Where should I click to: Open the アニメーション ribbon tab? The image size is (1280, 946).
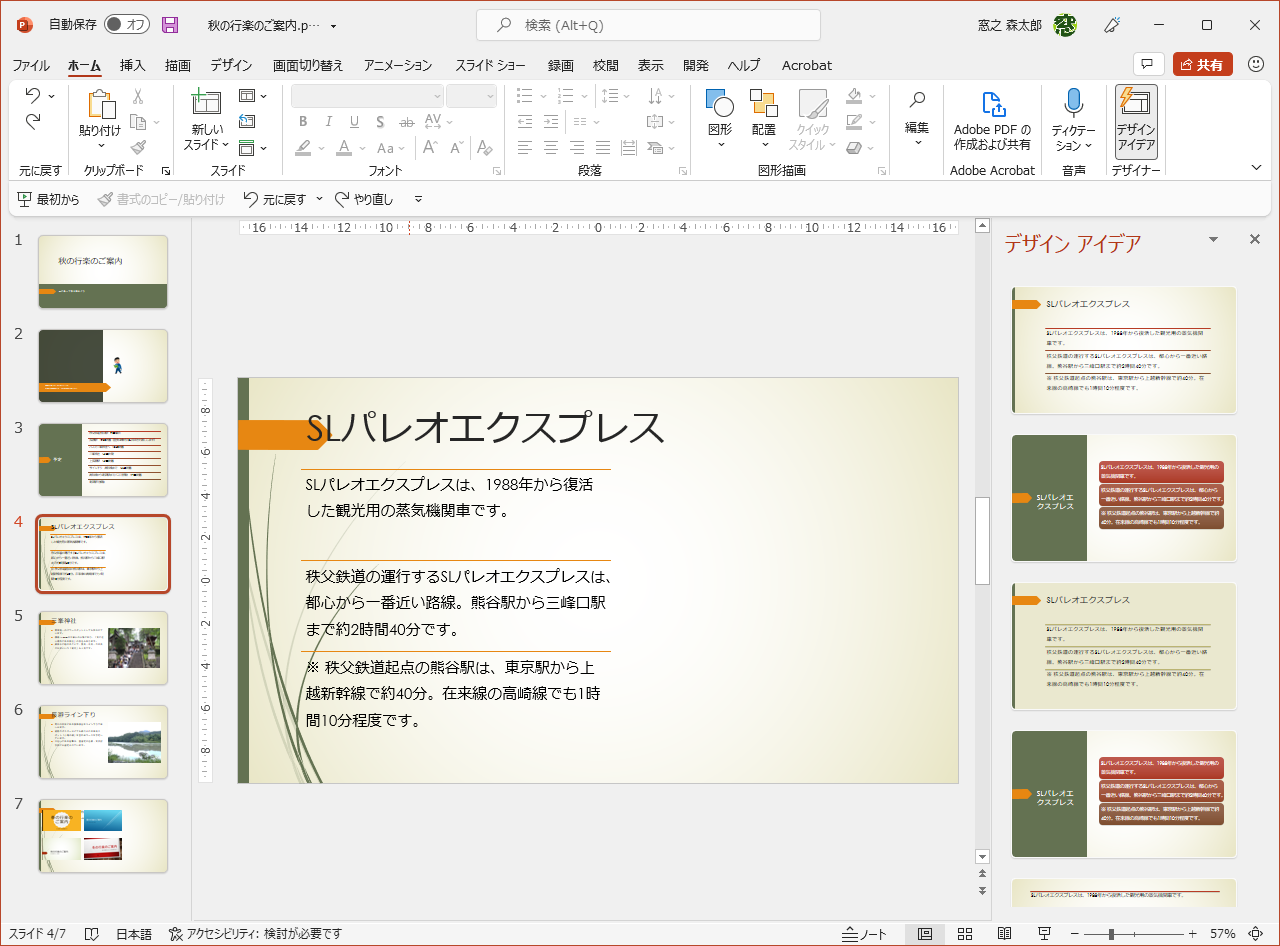point(397,65)
